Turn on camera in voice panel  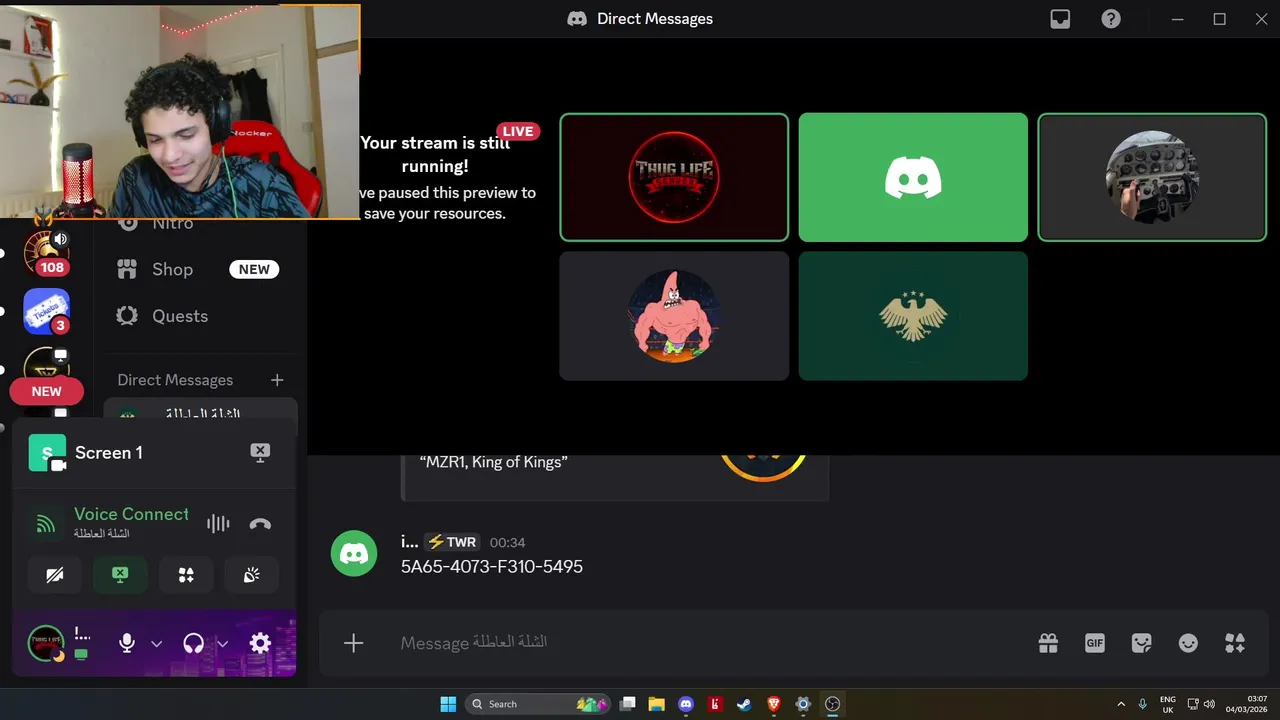pos(55,575)
